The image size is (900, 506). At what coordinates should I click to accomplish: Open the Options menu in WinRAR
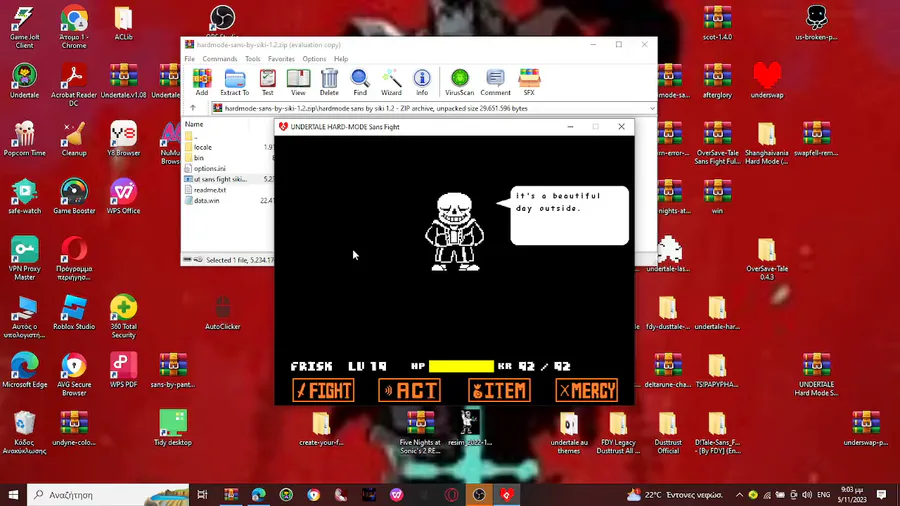[x=314, y=59]
